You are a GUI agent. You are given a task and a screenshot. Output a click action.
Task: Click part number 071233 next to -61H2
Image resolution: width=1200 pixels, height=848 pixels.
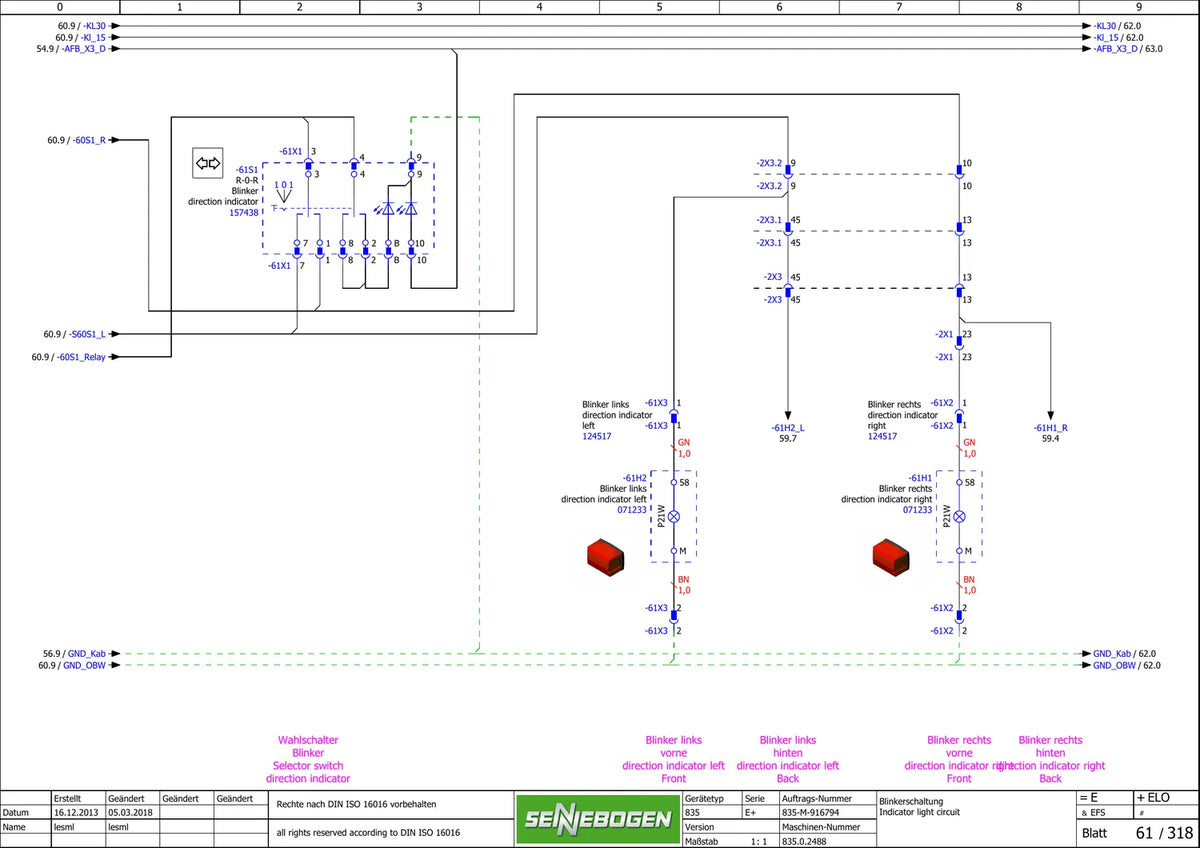click(x=632, y=509)
